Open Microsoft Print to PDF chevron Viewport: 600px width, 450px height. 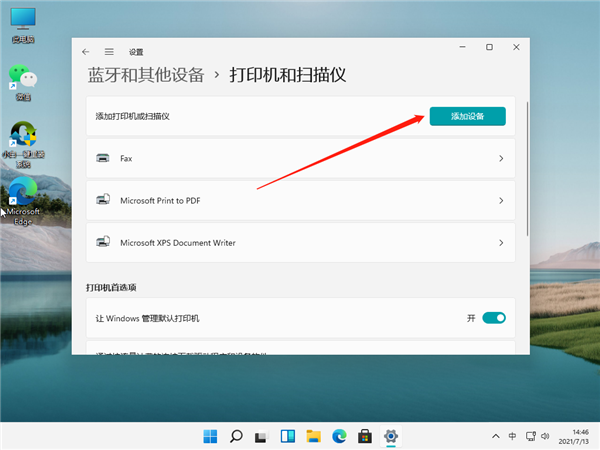coord(500,201)
